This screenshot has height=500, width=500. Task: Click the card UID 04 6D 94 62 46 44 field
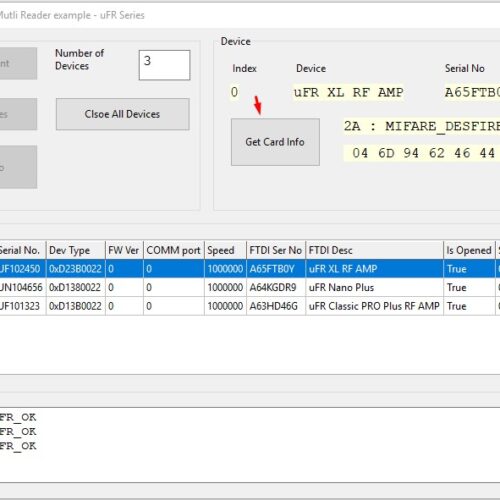pyautogui.click(x=422, y=153)
